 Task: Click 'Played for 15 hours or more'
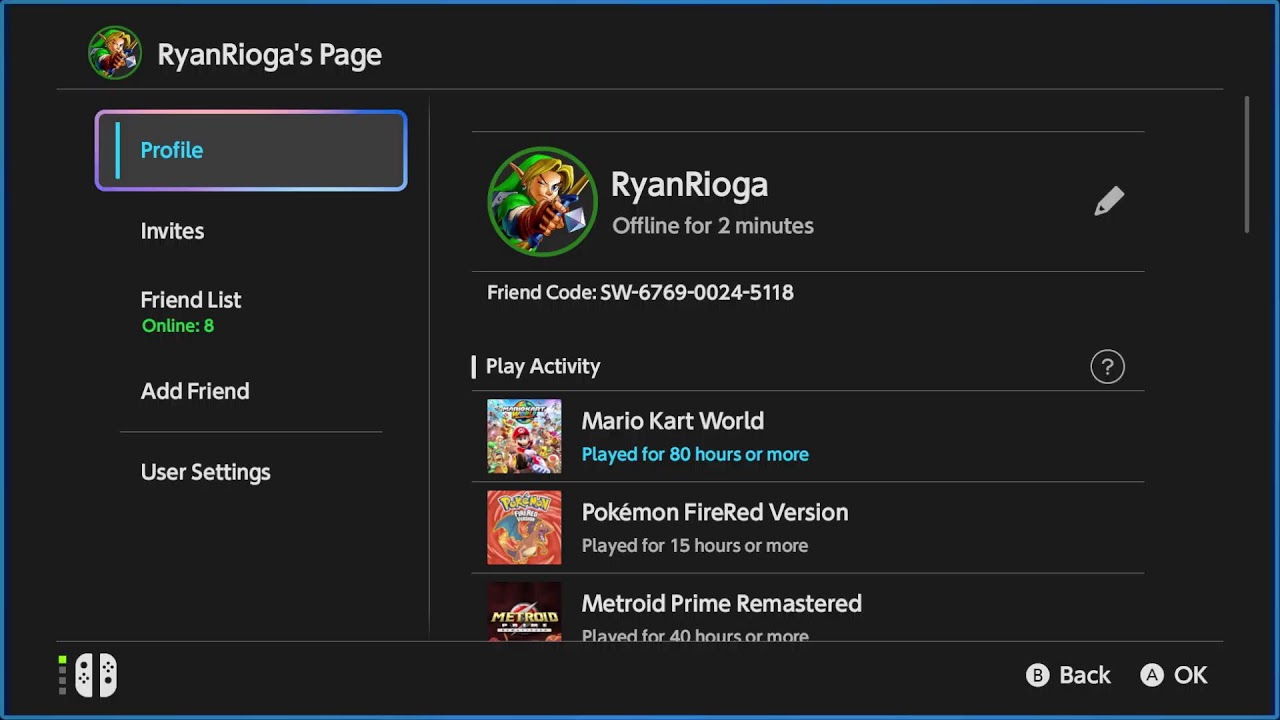[x=695, y=545]
